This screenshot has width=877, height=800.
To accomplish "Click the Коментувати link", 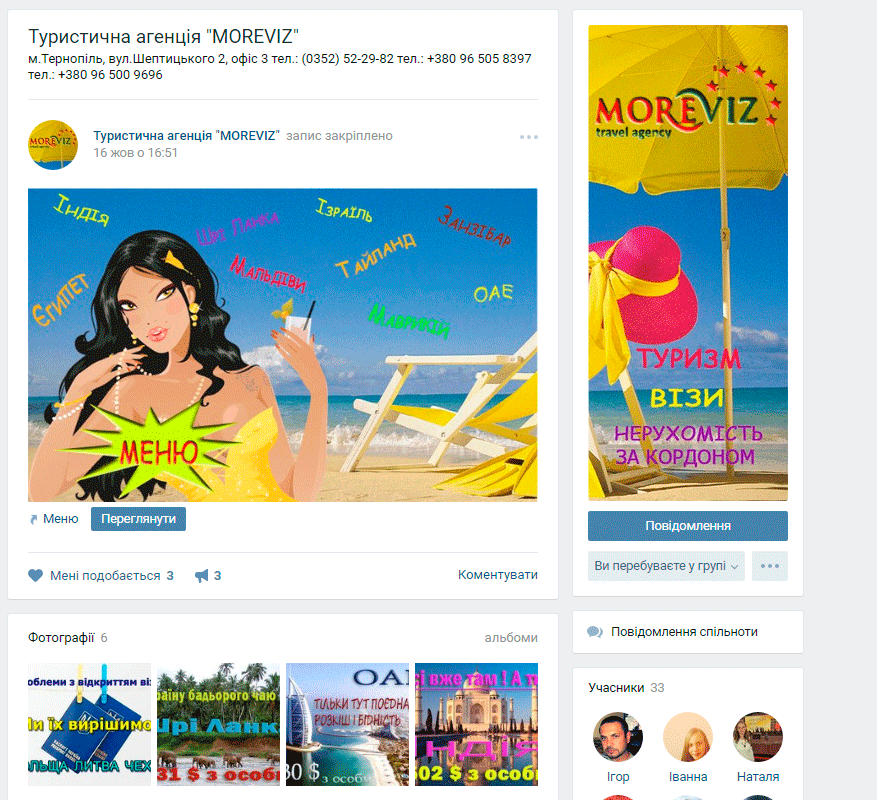I will (498, 575).
